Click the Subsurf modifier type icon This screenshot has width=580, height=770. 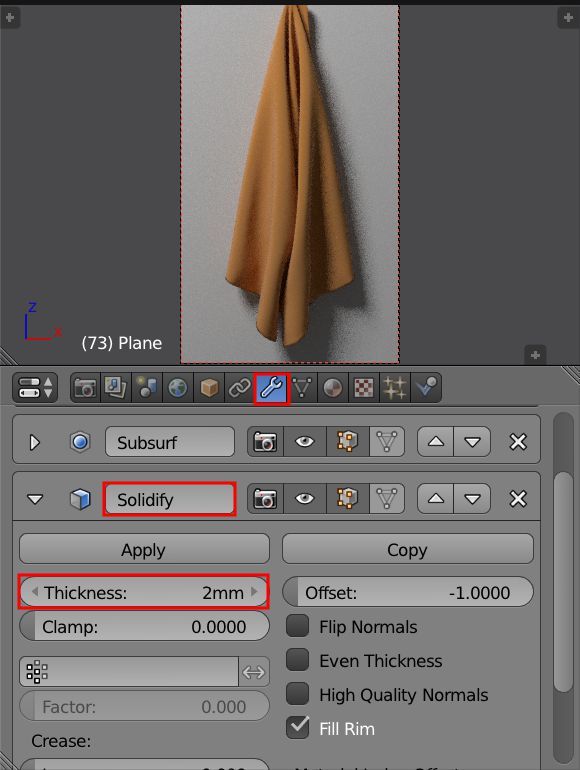click(80, 442)
